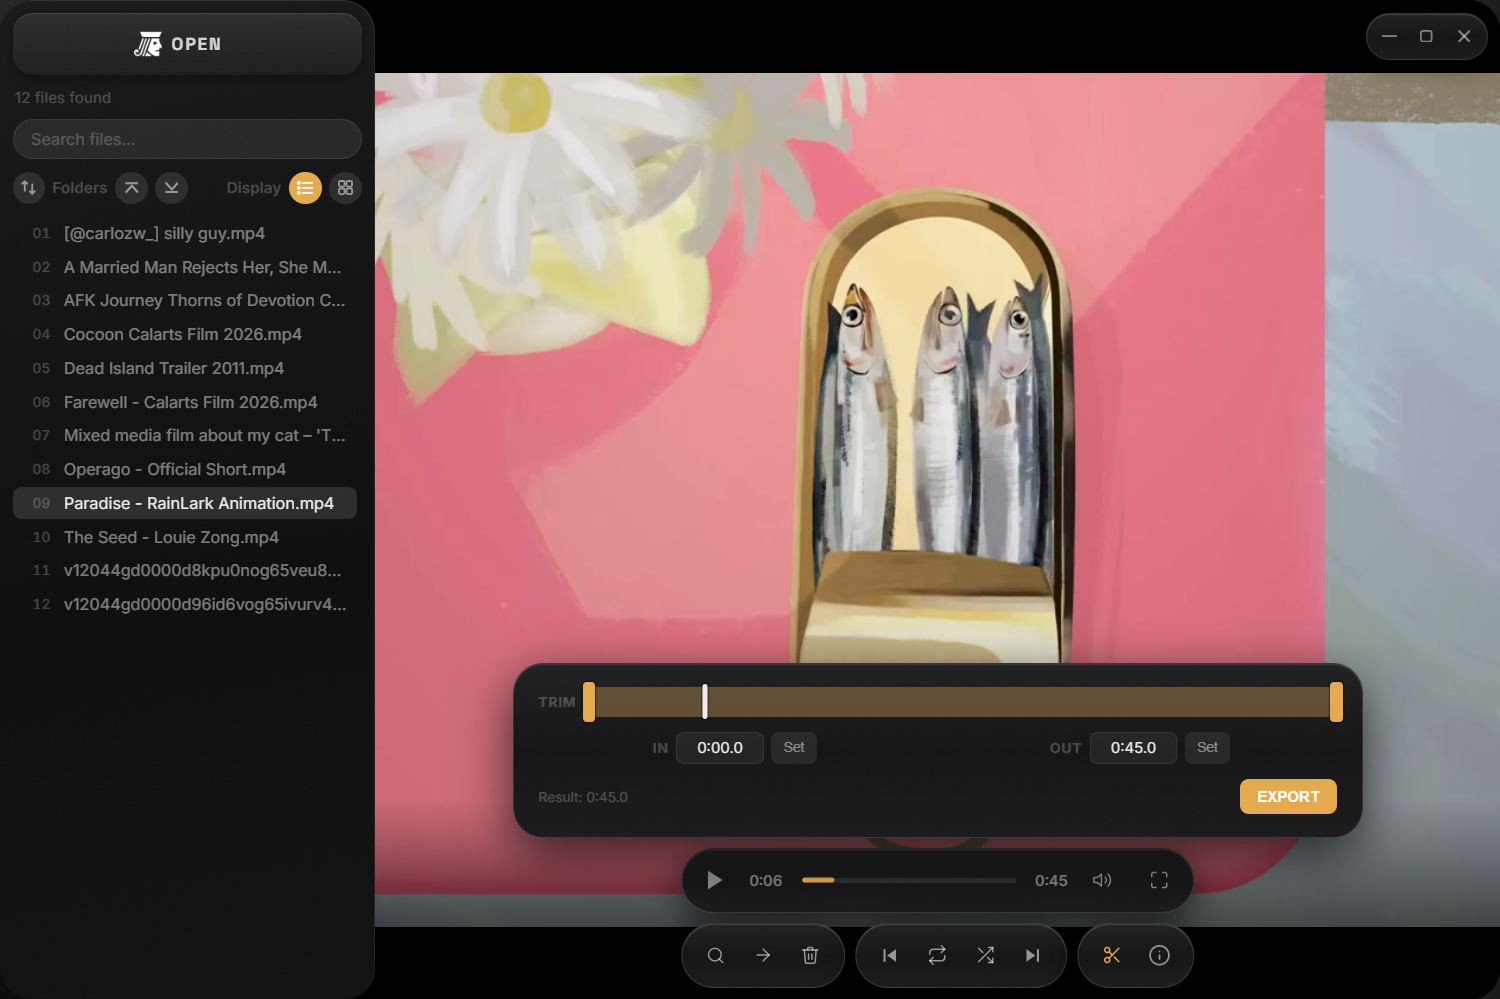Skip to the next video
The image size is (1500, 999).
click(x=1032, y=956)
